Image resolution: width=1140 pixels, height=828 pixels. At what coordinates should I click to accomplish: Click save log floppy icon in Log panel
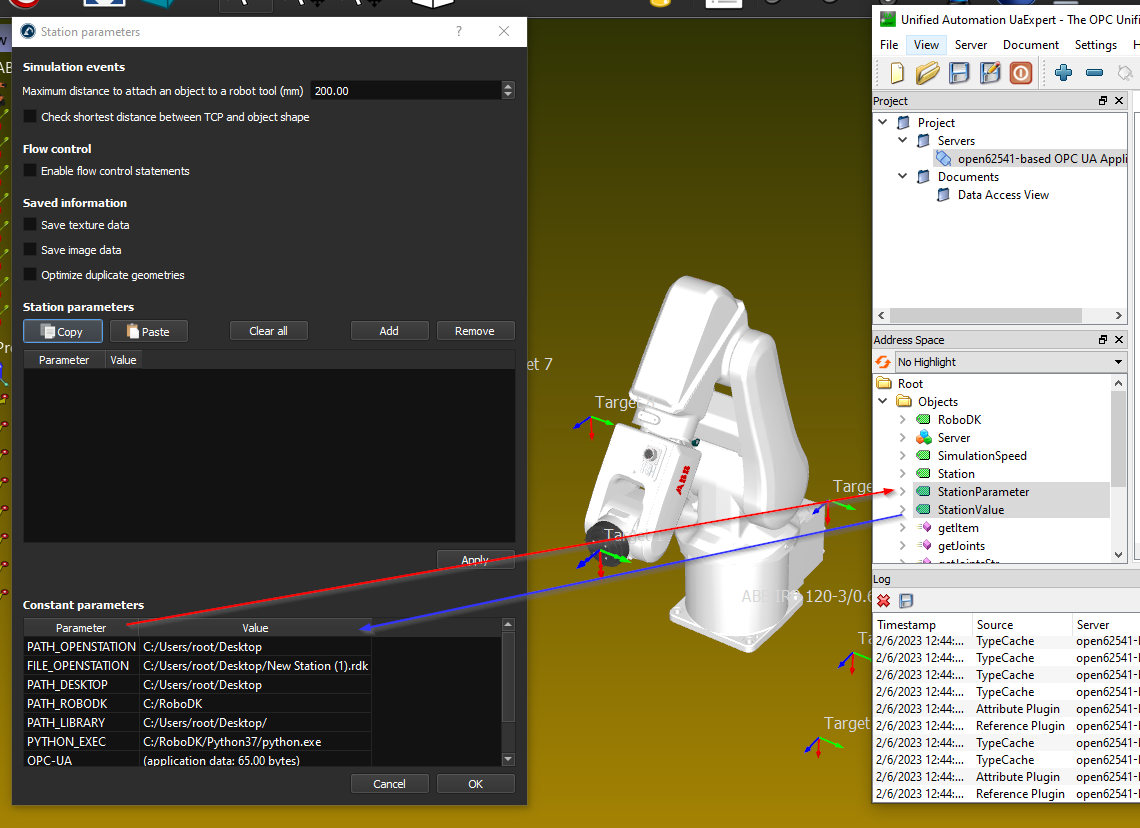point(906,600)
